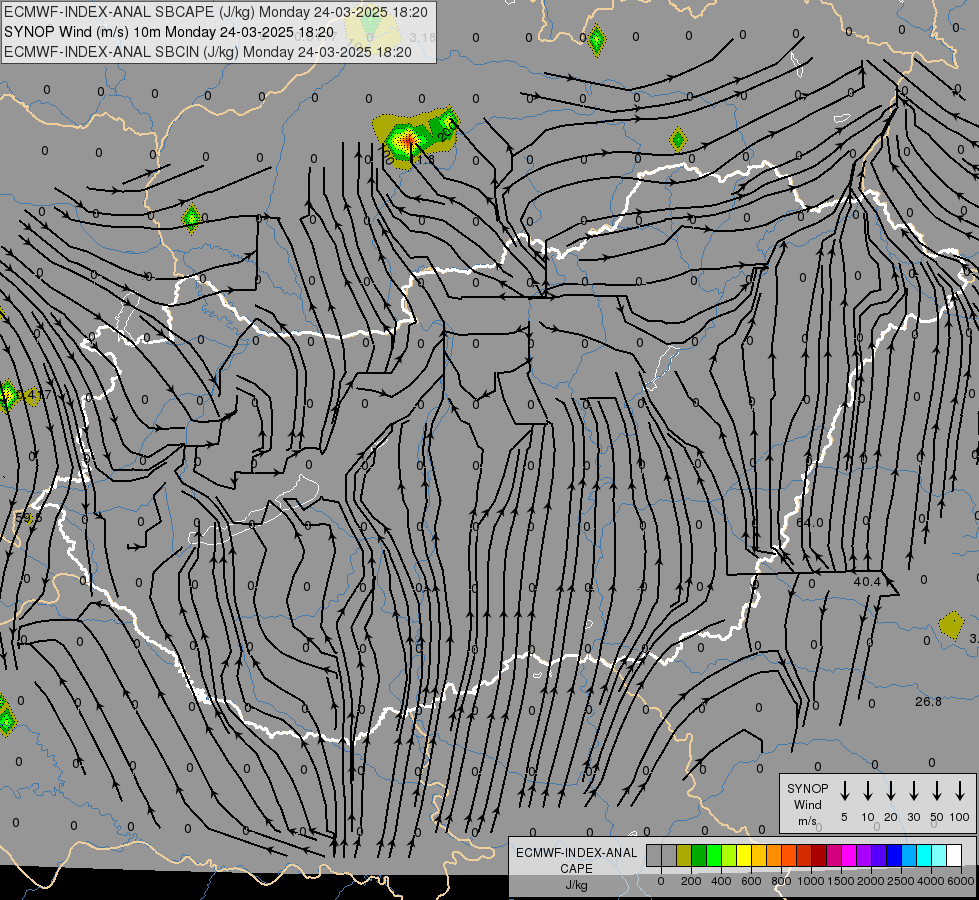
Task: Click the '1000' label on the CAPE scale
Action: pos(811,881)
